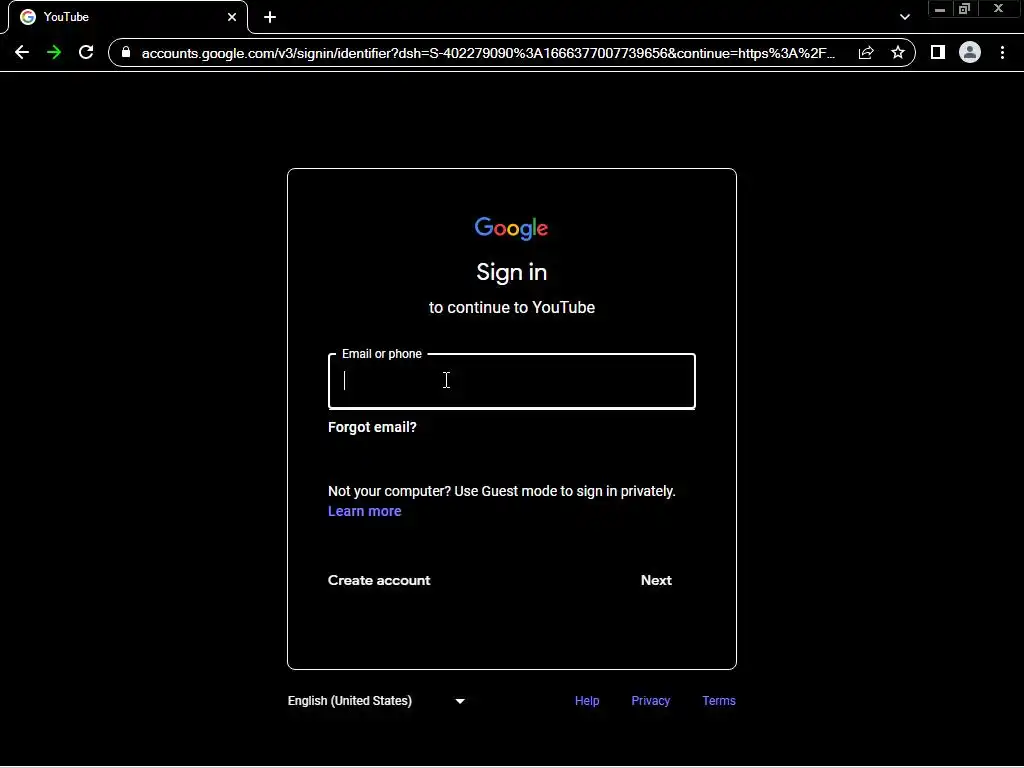The width and height of the screenshot is (1024, 768).
Task: Open the English (United States) language dropdown
Action: click(377, 701)
